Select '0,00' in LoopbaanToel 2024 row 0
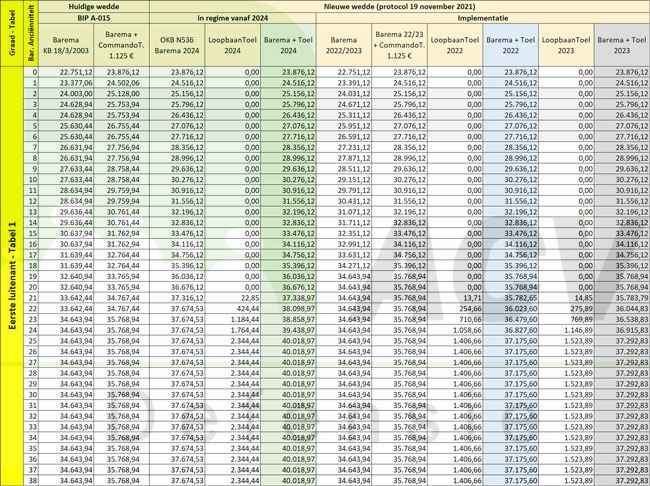650x486 pixels. 252,72
